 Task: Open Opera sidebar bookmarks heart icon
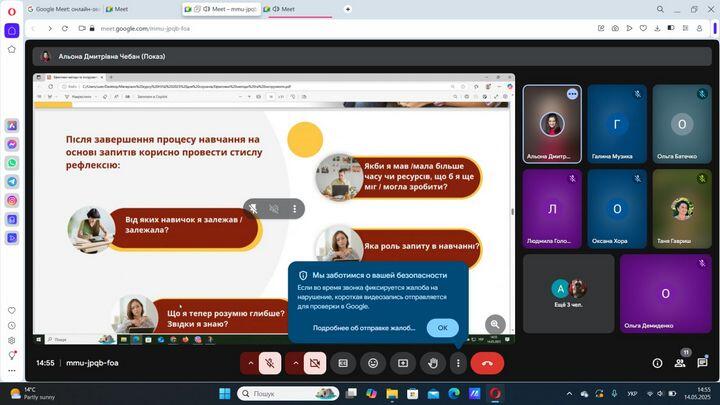12,310
